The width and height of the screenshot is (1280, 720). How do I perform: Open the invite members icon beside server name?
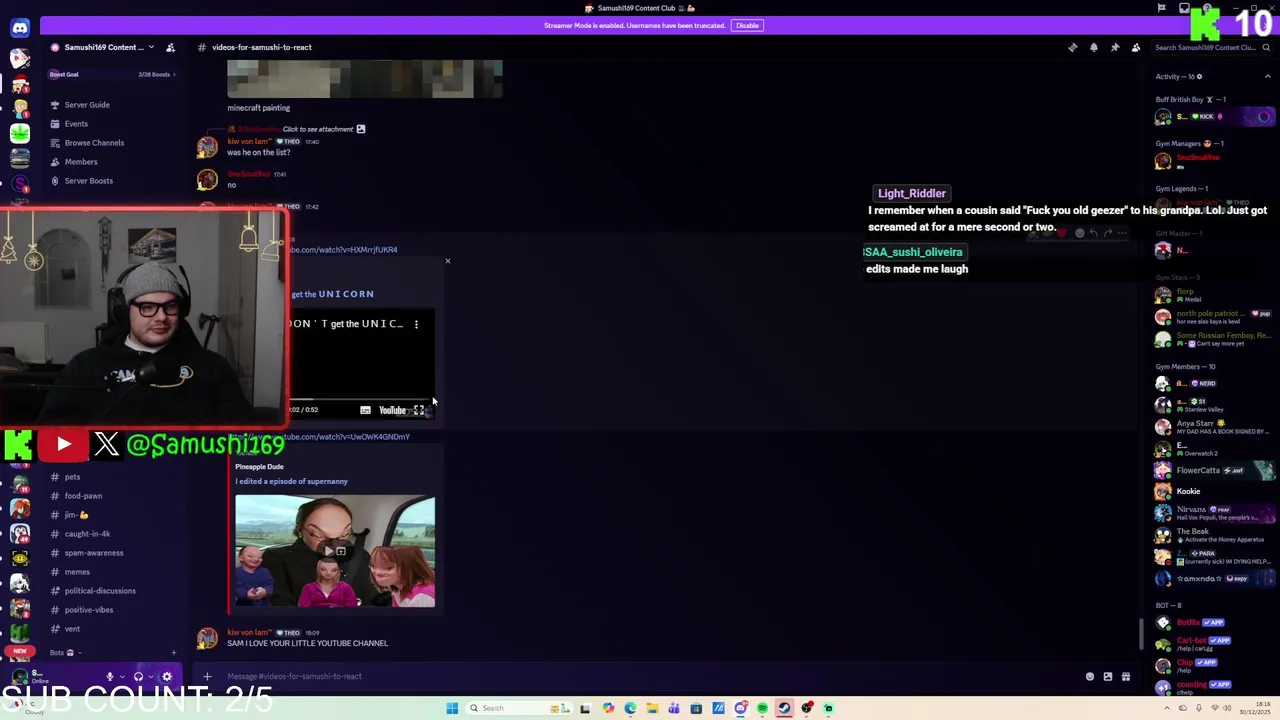[x=170, y=47]
